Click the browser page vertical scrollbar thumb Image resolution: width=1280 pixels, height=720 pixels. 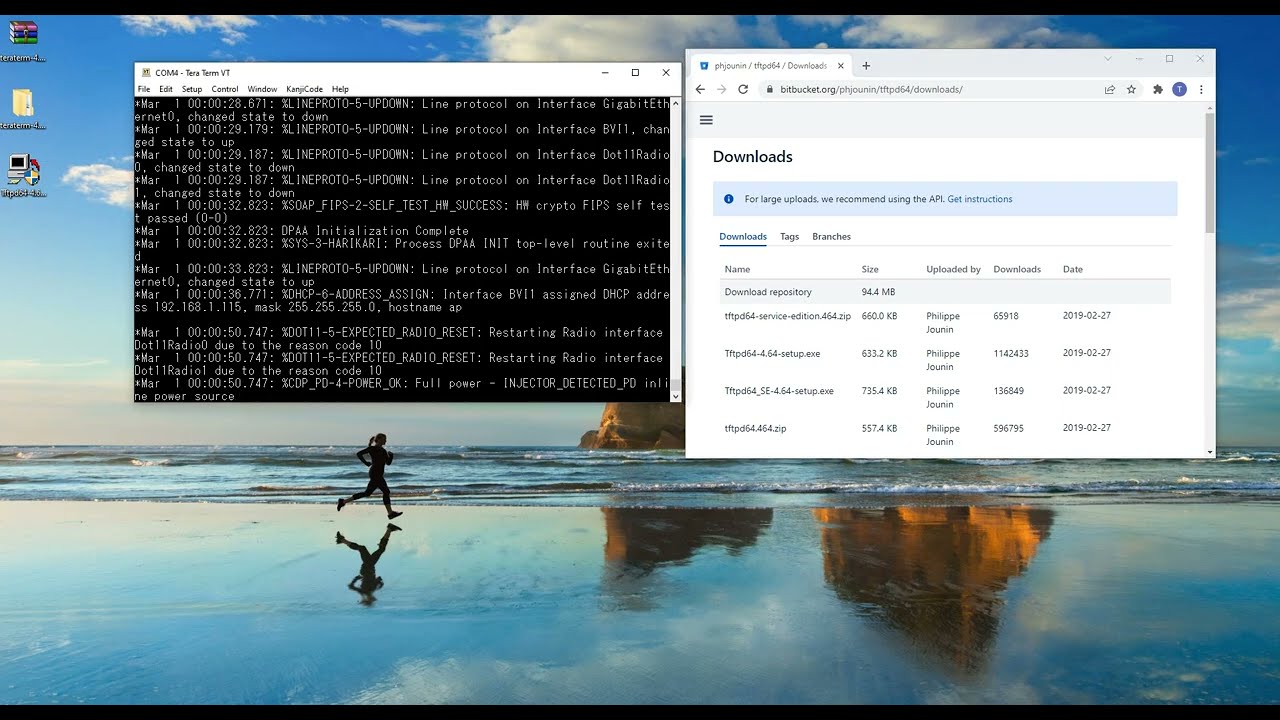tap(1210, 172)
